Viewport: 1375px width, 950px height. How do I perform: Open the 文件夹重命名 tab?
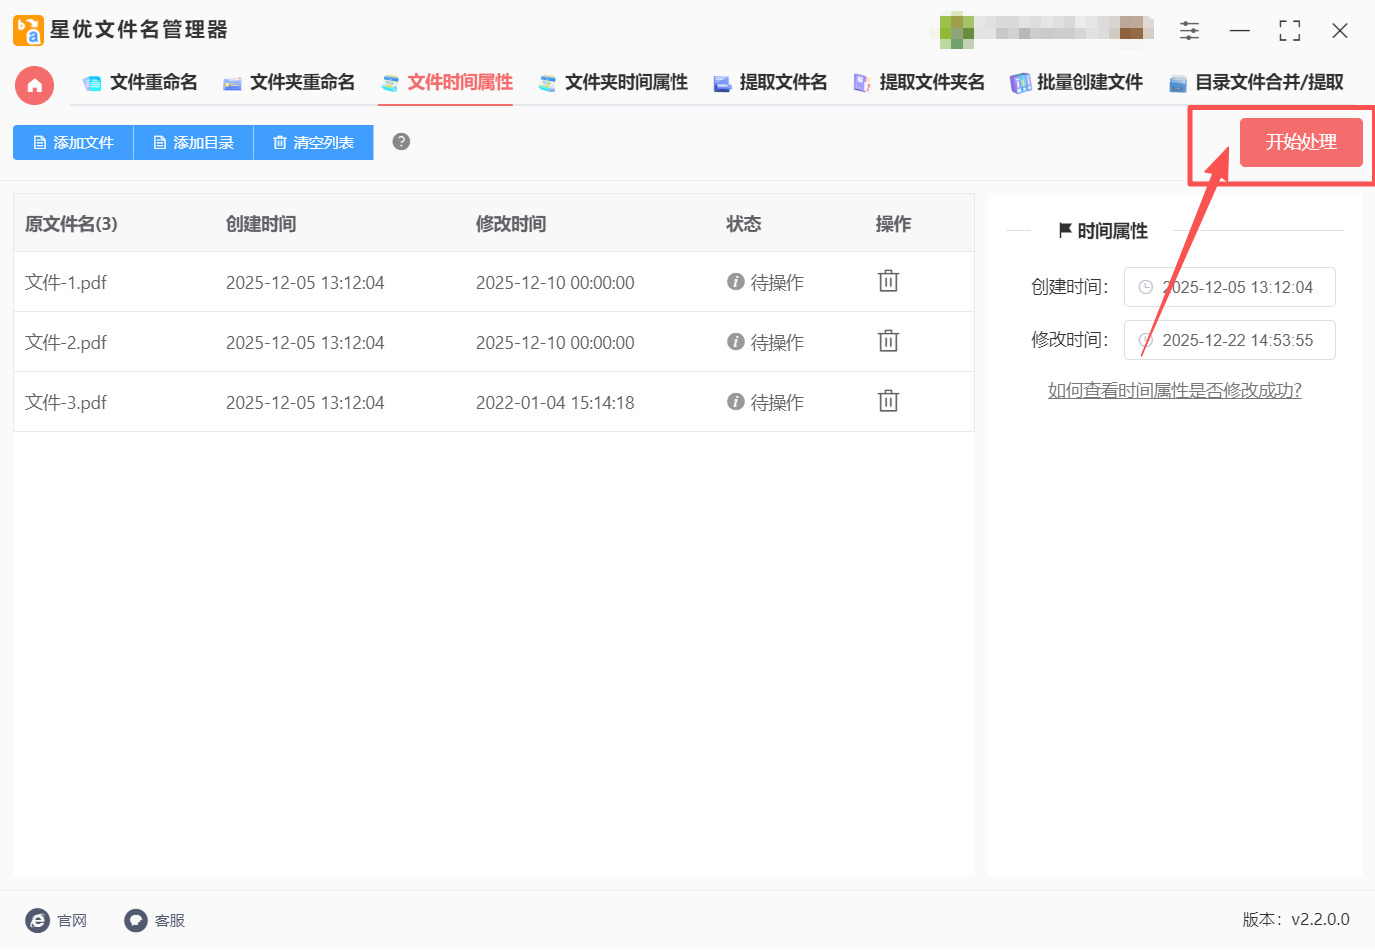(289, 83)
